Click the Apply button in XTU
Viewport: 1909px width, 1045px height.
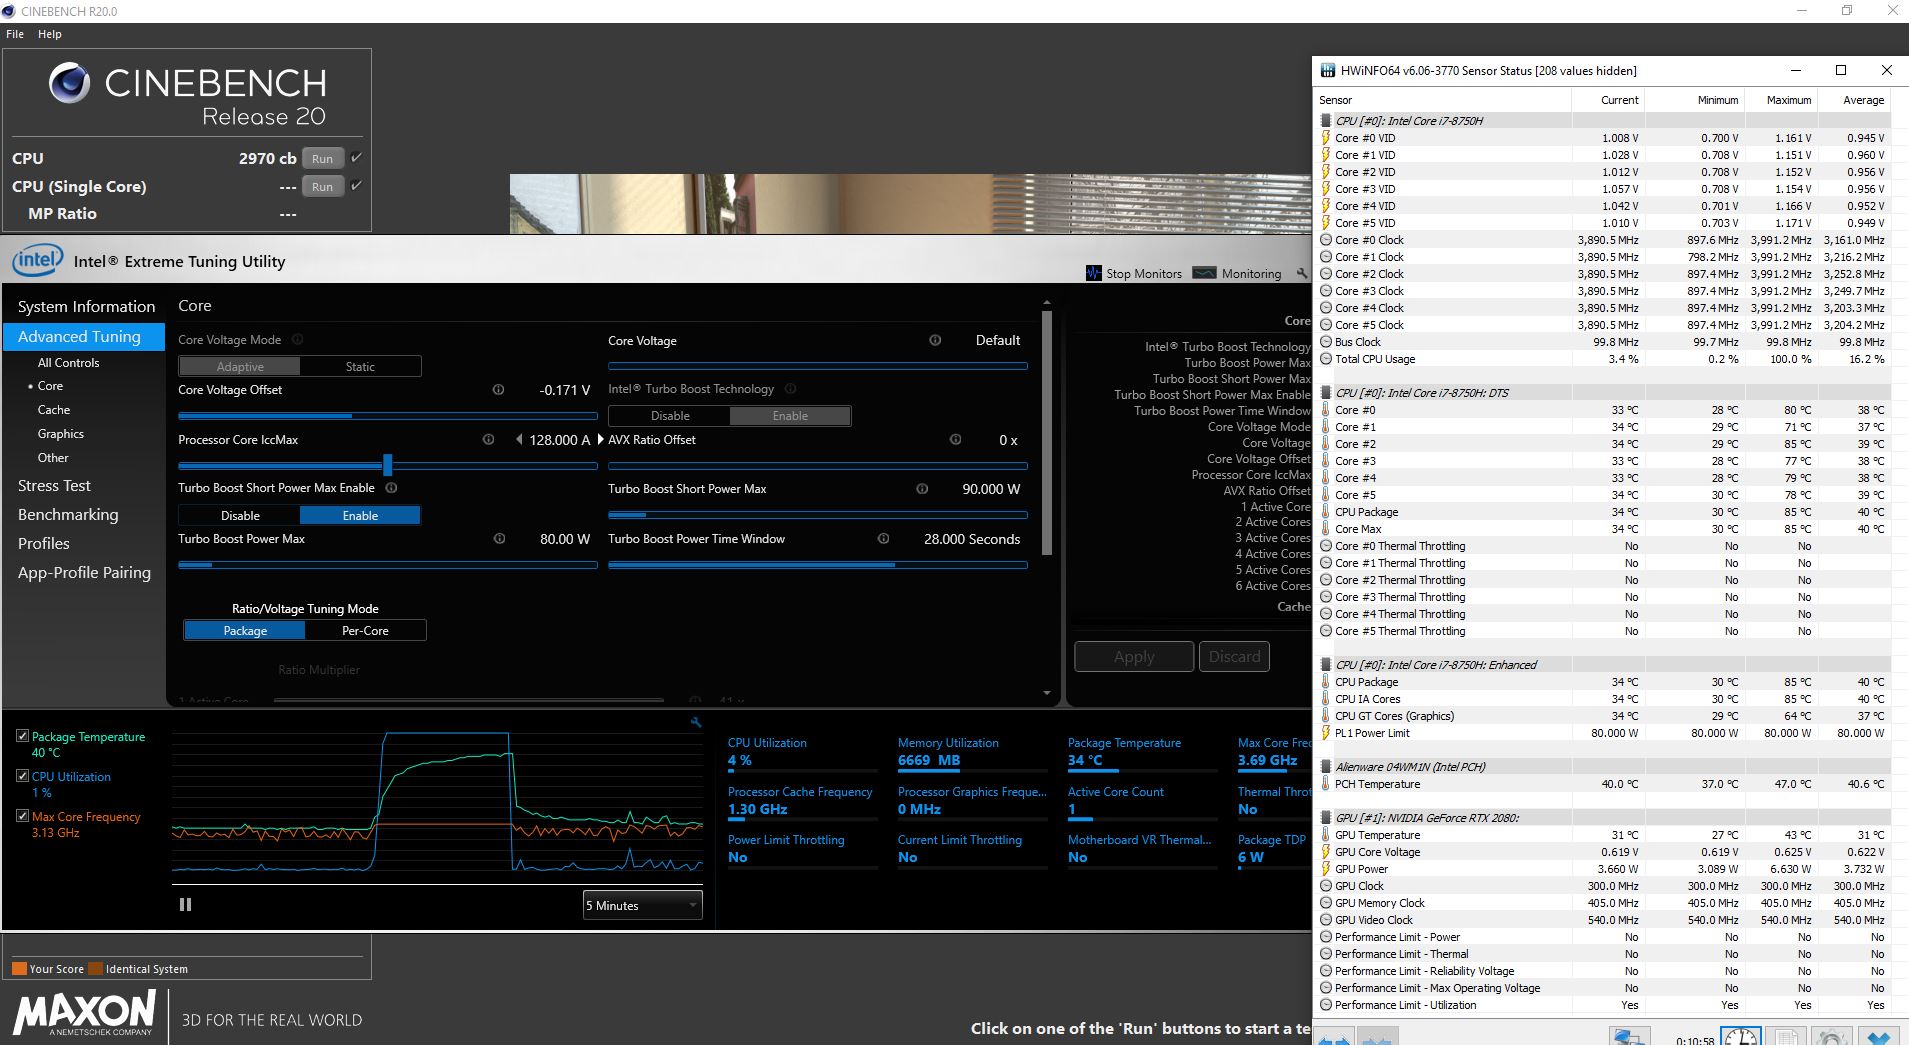1134,657
